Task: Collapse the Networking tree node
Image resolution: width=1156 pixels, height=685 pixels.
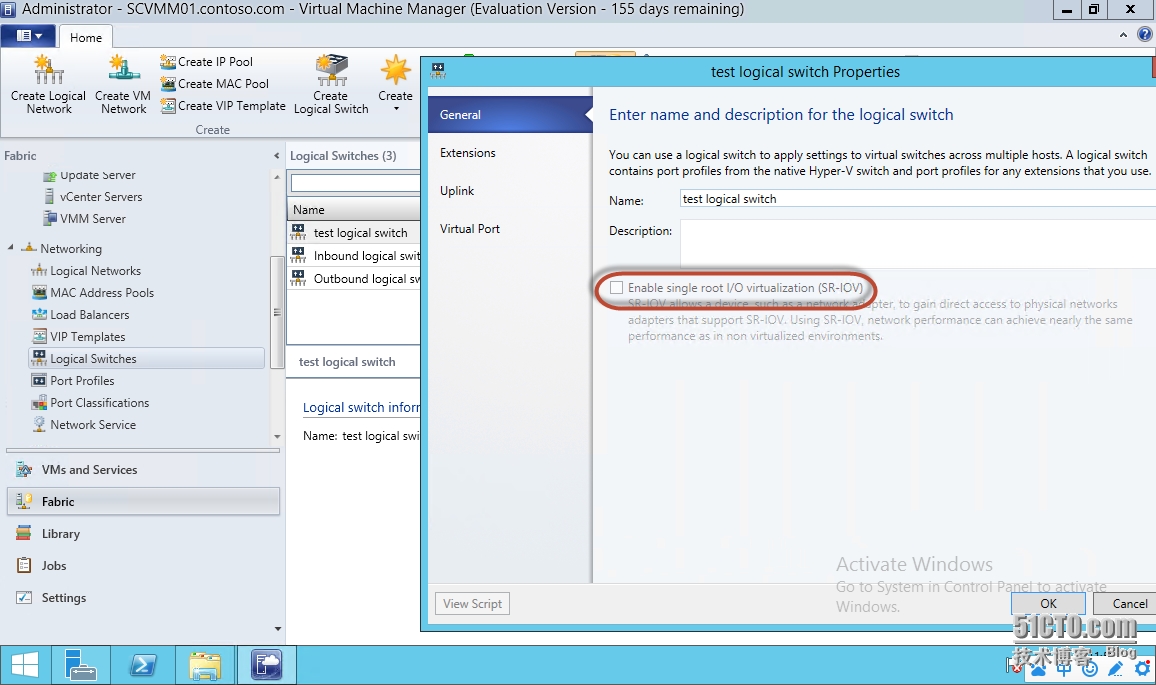Action: (x=10, y=248)
